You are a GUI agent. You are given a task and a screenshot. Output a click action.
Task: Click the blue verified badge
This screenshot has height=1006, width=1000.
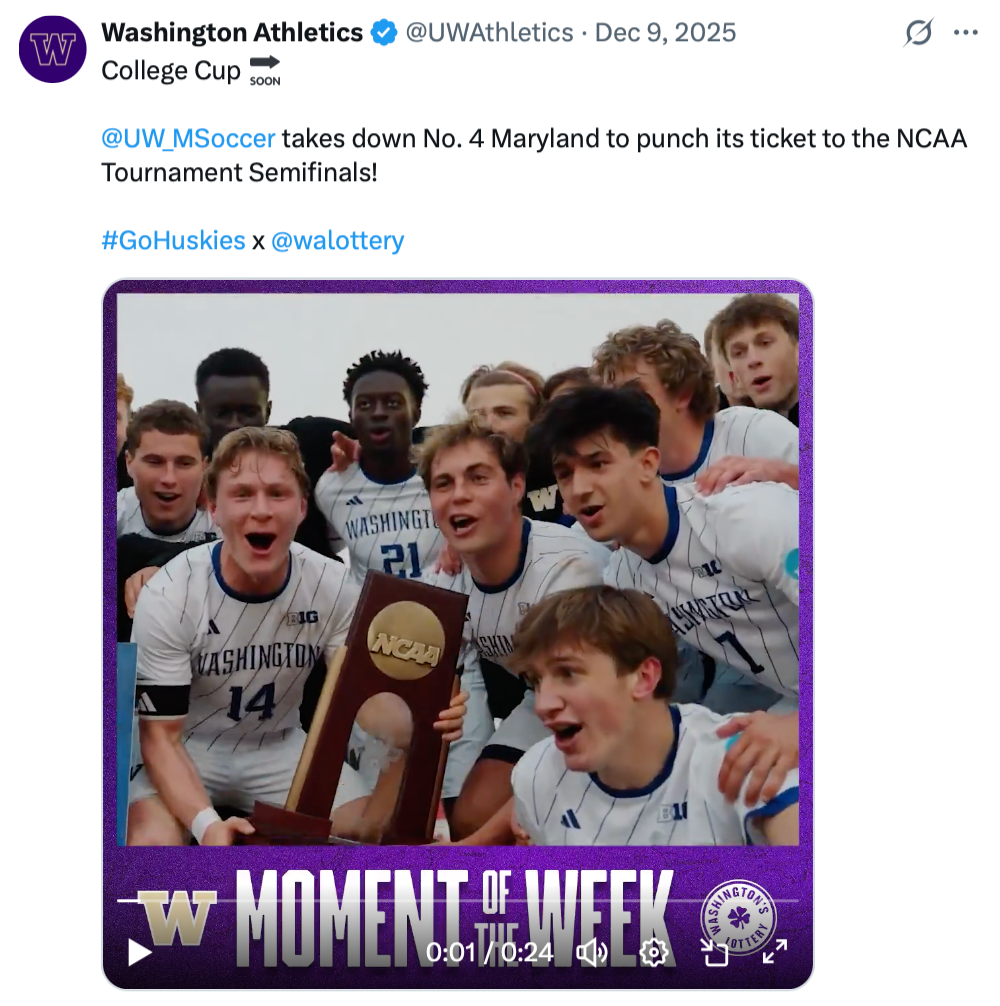[384, 33]
